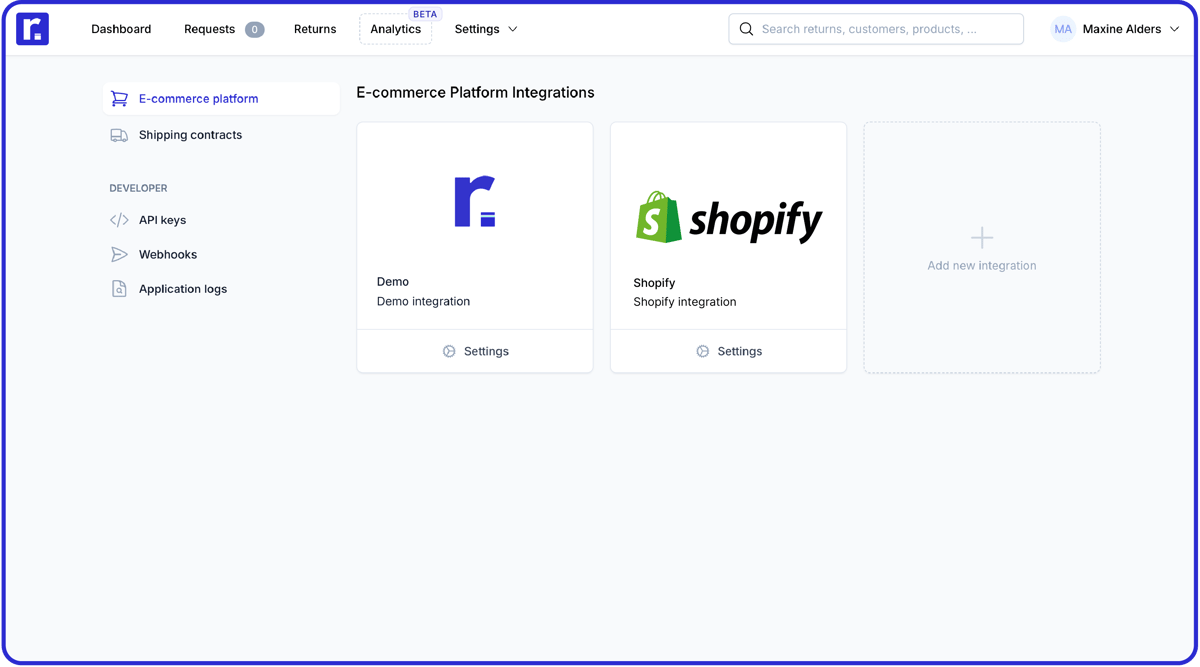This screenshot has width=1200, height=667.
Task: Click the document Application logs icon
Action: (x=119, y=289)
